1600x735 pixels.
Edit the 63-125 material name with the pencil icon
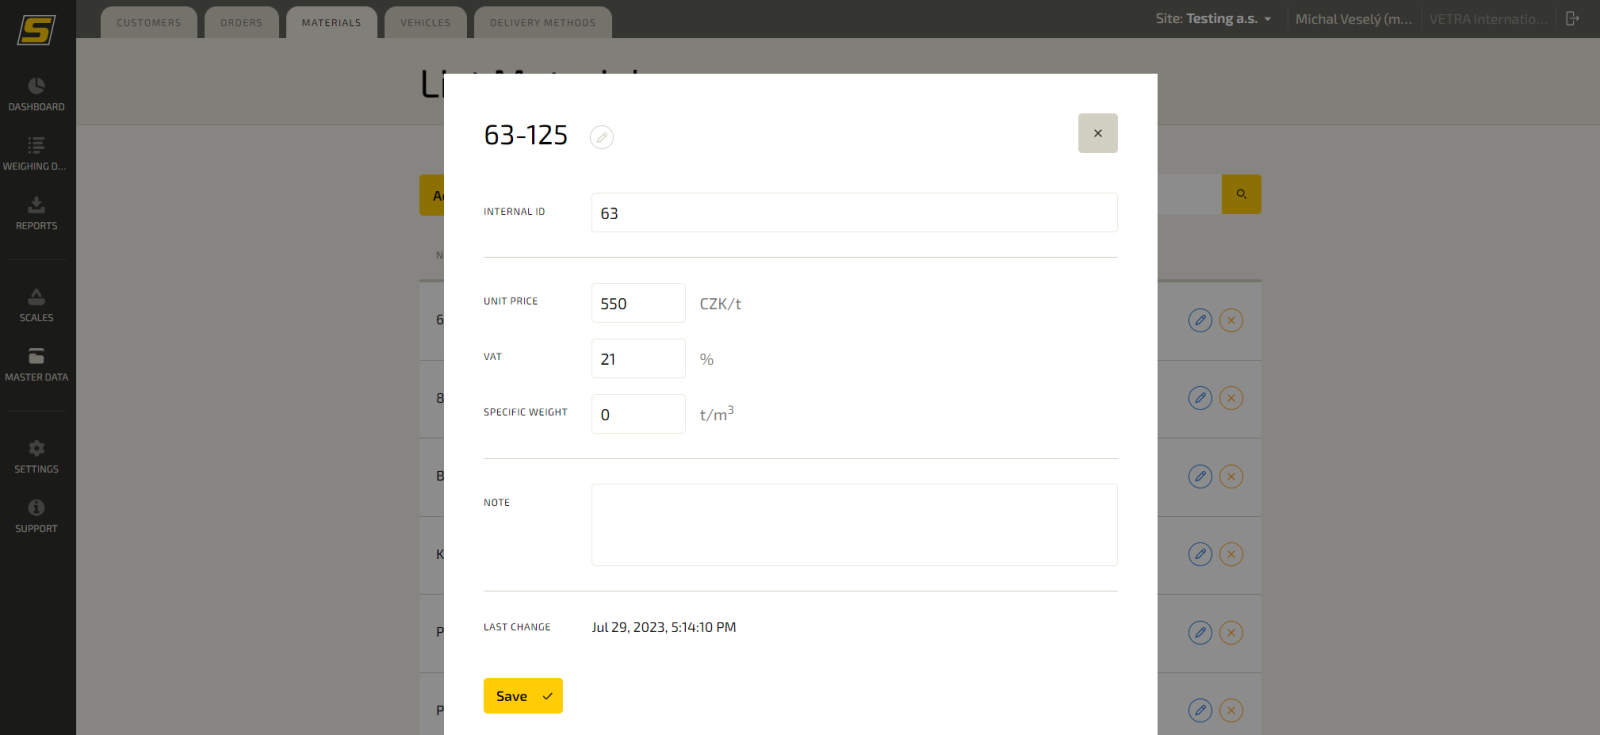pos(601,137)
